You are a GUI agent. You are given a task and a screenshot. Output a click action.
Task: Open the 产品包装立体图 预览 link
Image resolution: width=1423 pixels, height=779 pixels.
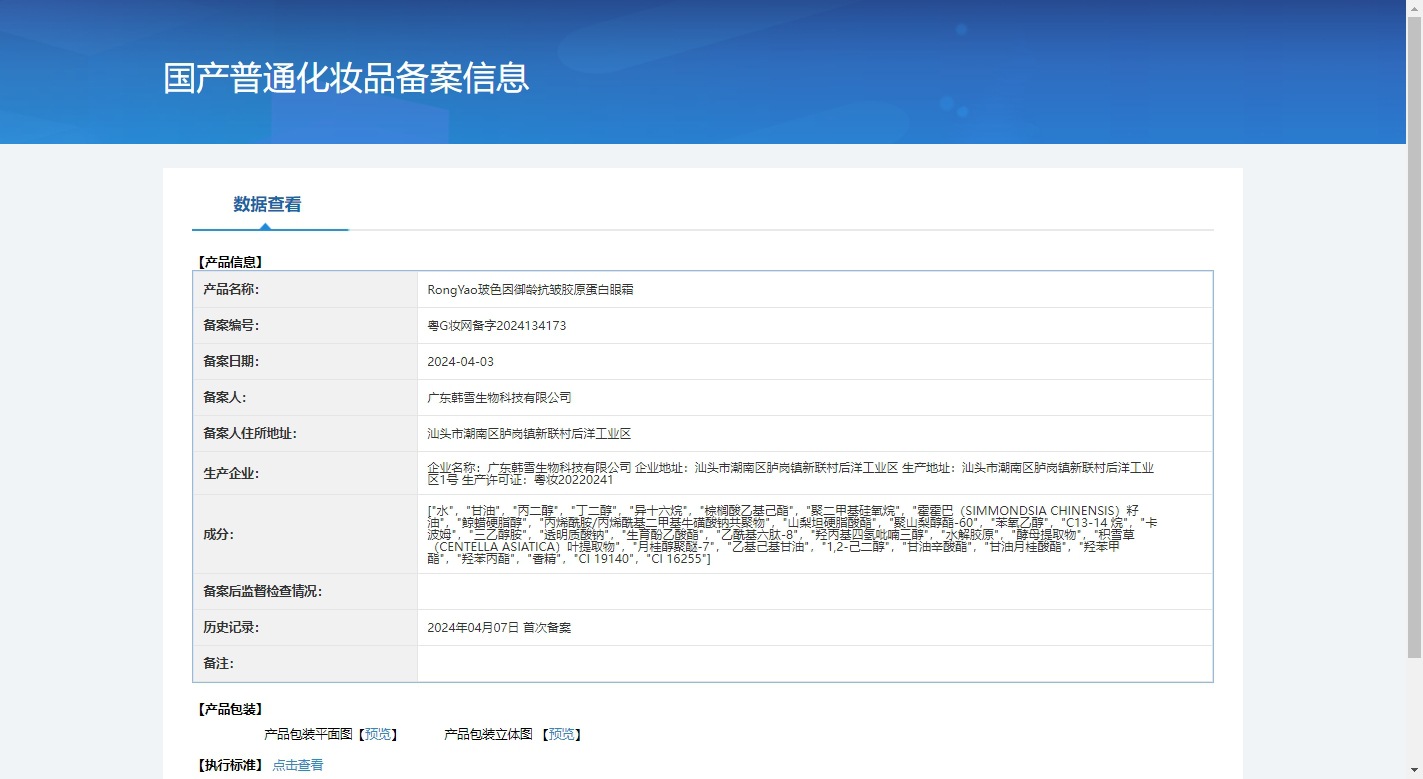tap(562, 734)
